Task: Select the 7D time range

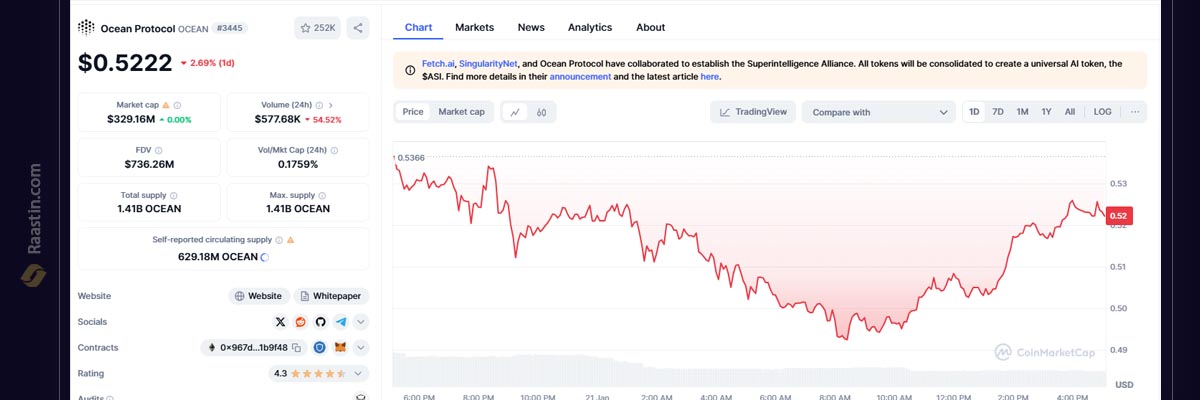Action: click(997, 112)
